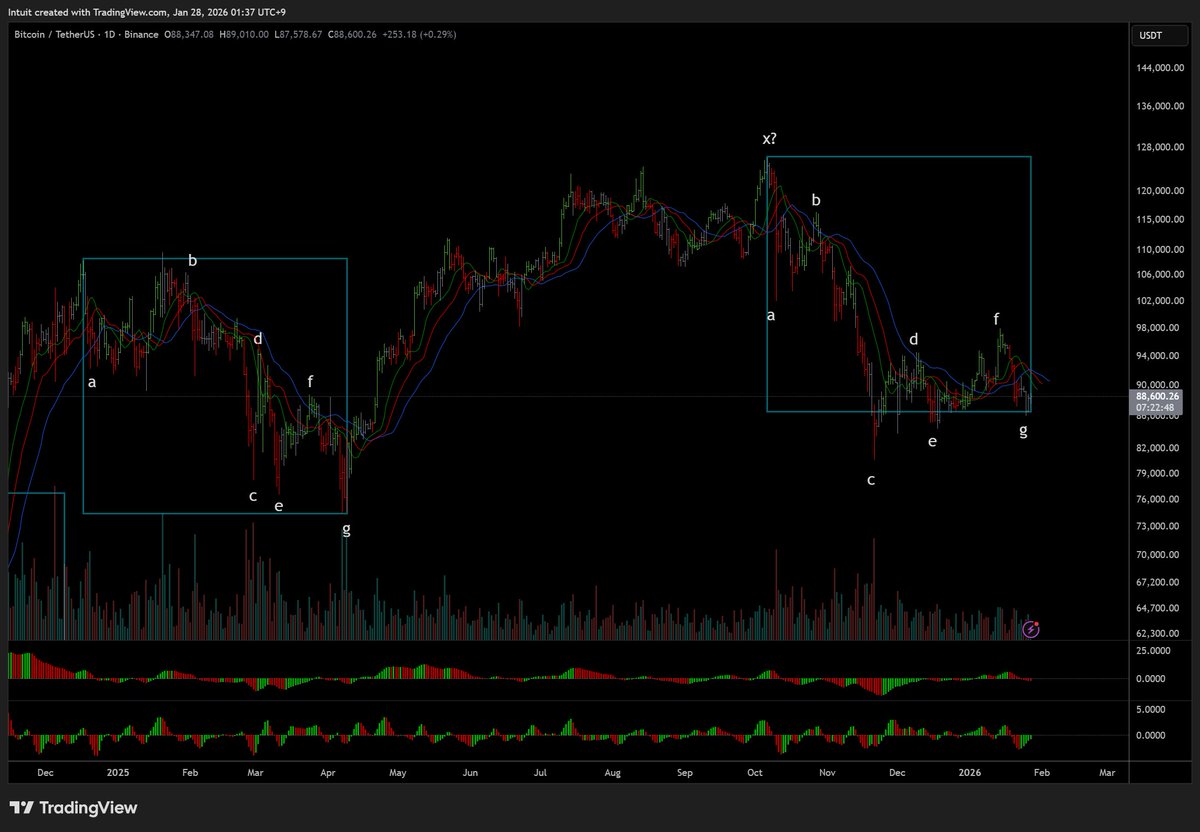
Task: Click the 2025 year label on time axis
Action: point(118,773)
